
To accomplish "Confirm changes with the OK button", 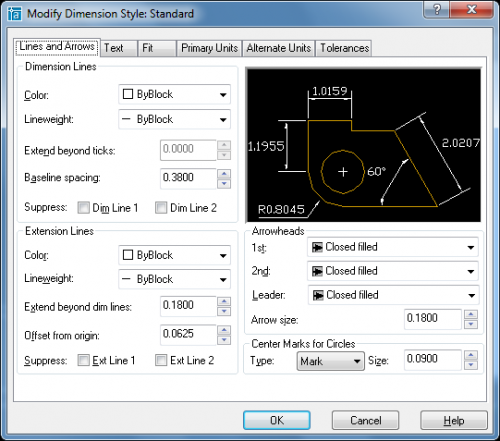I will 277,420.
